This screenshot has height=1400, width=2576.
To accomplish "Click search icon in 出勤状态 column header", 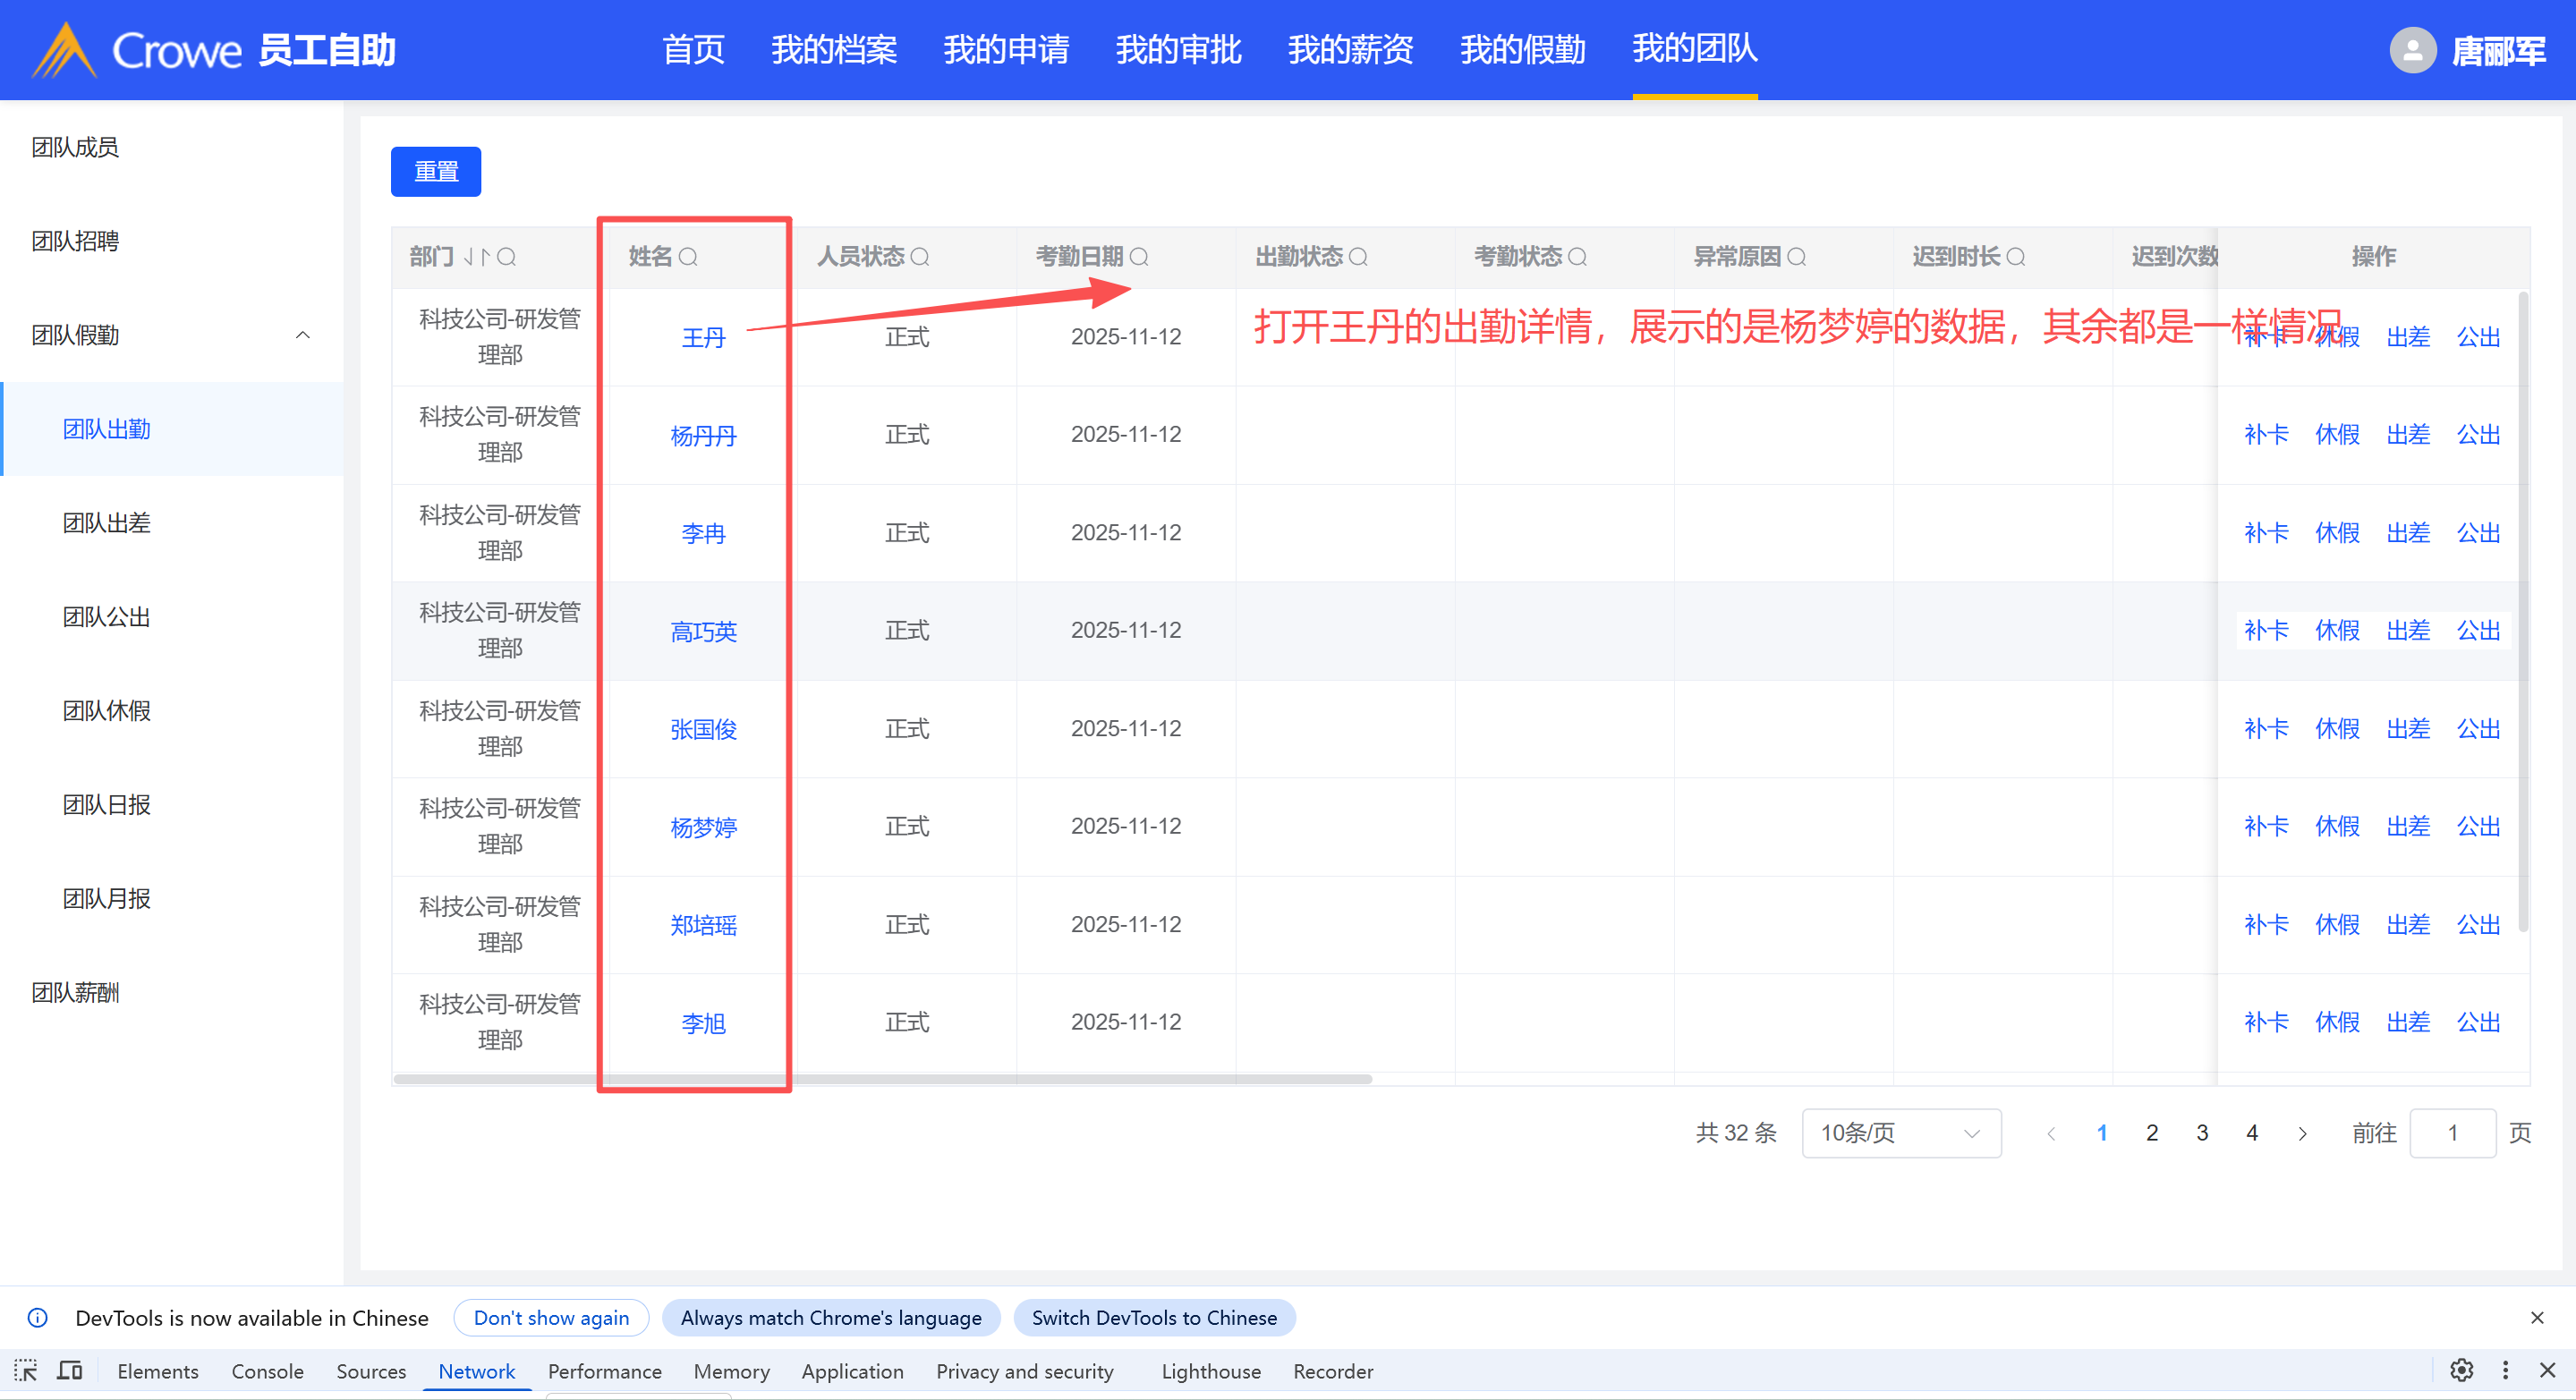I will (1358, 257).
